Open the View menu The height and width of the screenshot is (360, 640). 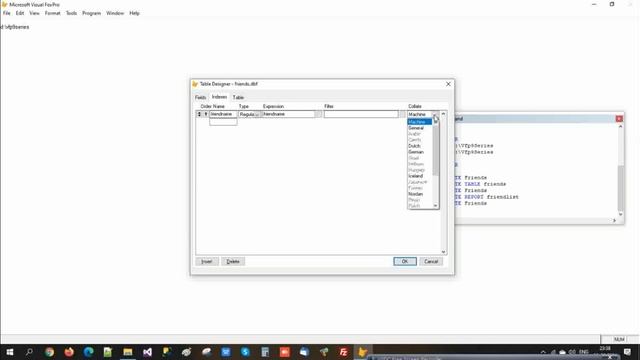click(x=34, y=13)
